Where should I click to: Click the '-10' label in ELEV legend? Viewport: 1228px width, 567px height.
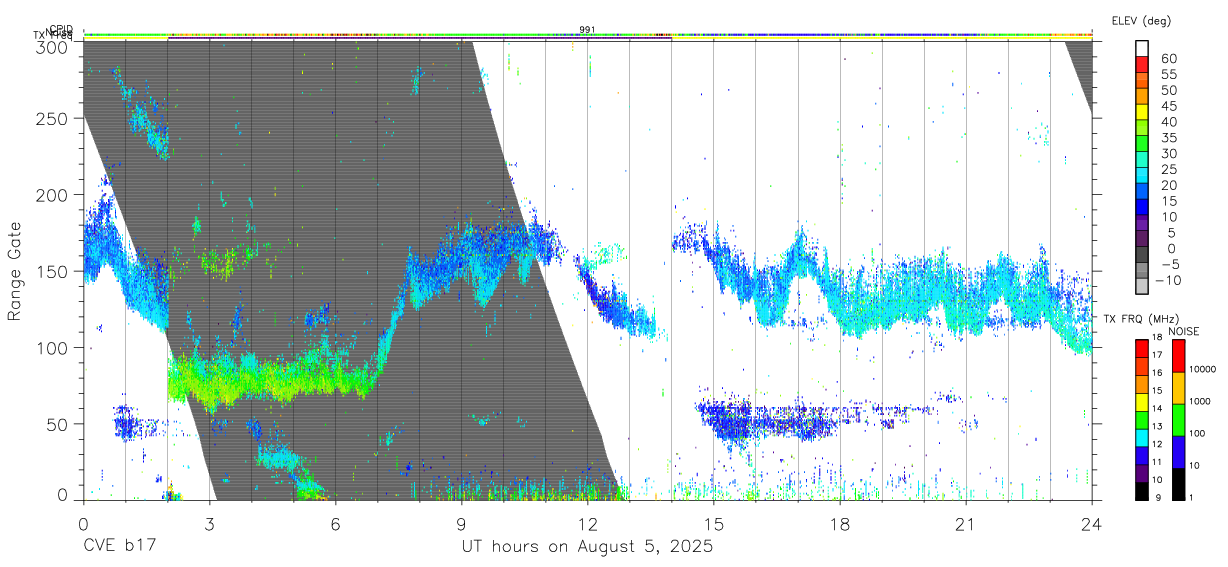(x=1170, y=280)
